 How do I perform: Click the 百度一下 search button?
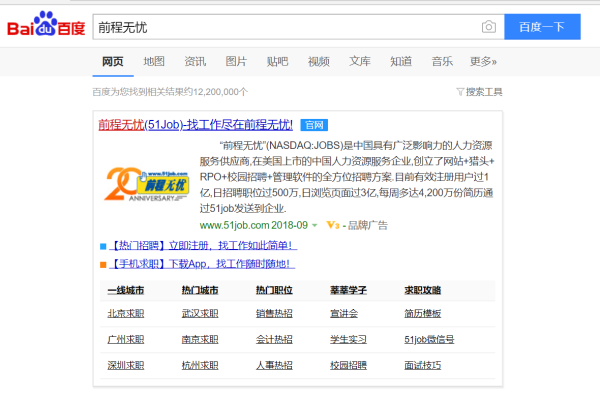[x=542, y=27]
